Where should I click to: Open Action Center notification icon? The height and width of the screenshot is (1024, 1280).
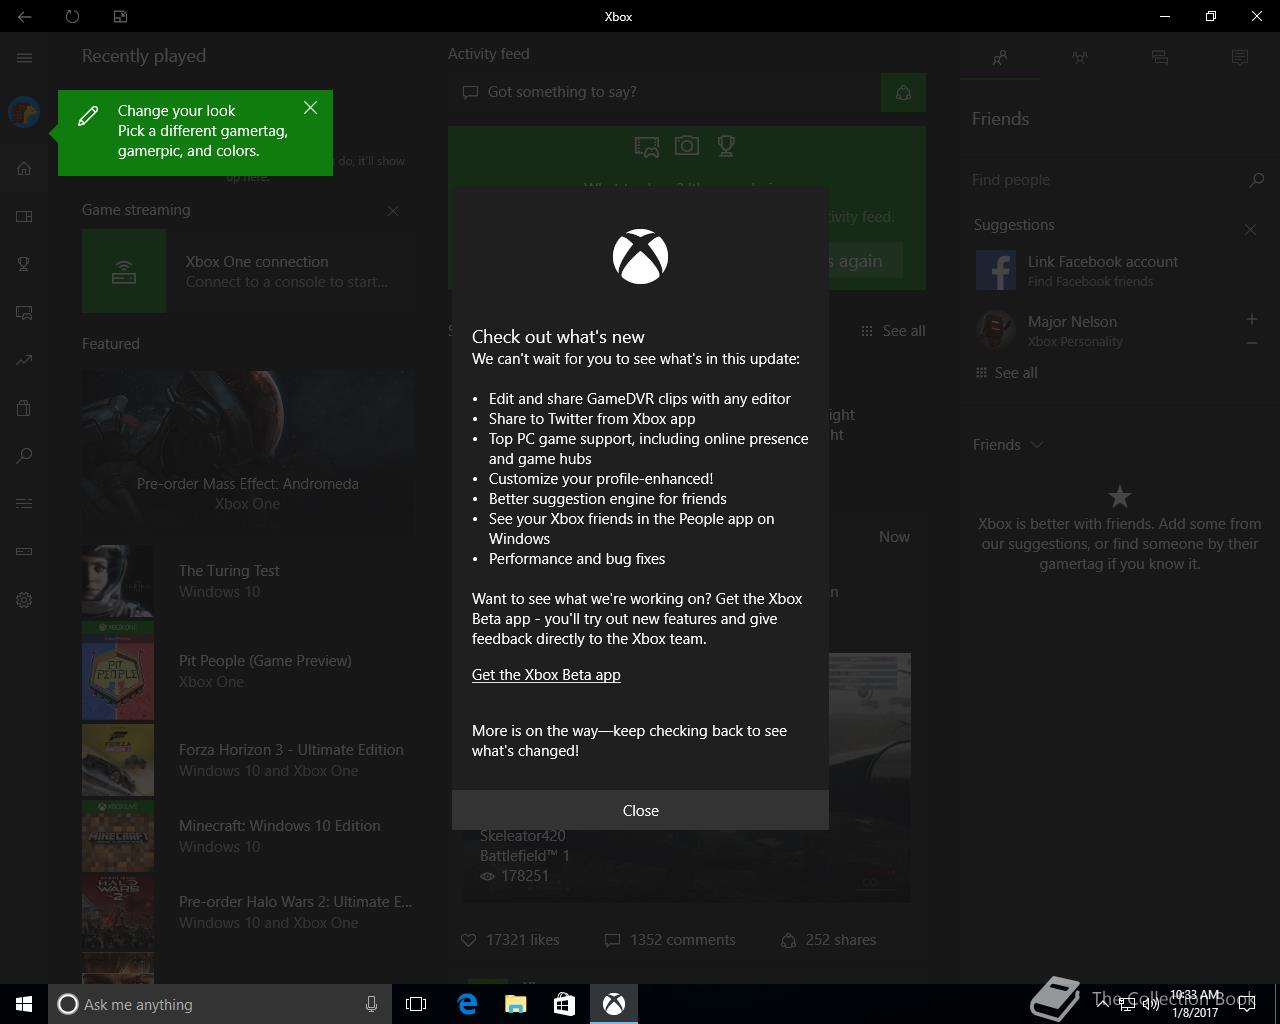click(1247, 1004)
